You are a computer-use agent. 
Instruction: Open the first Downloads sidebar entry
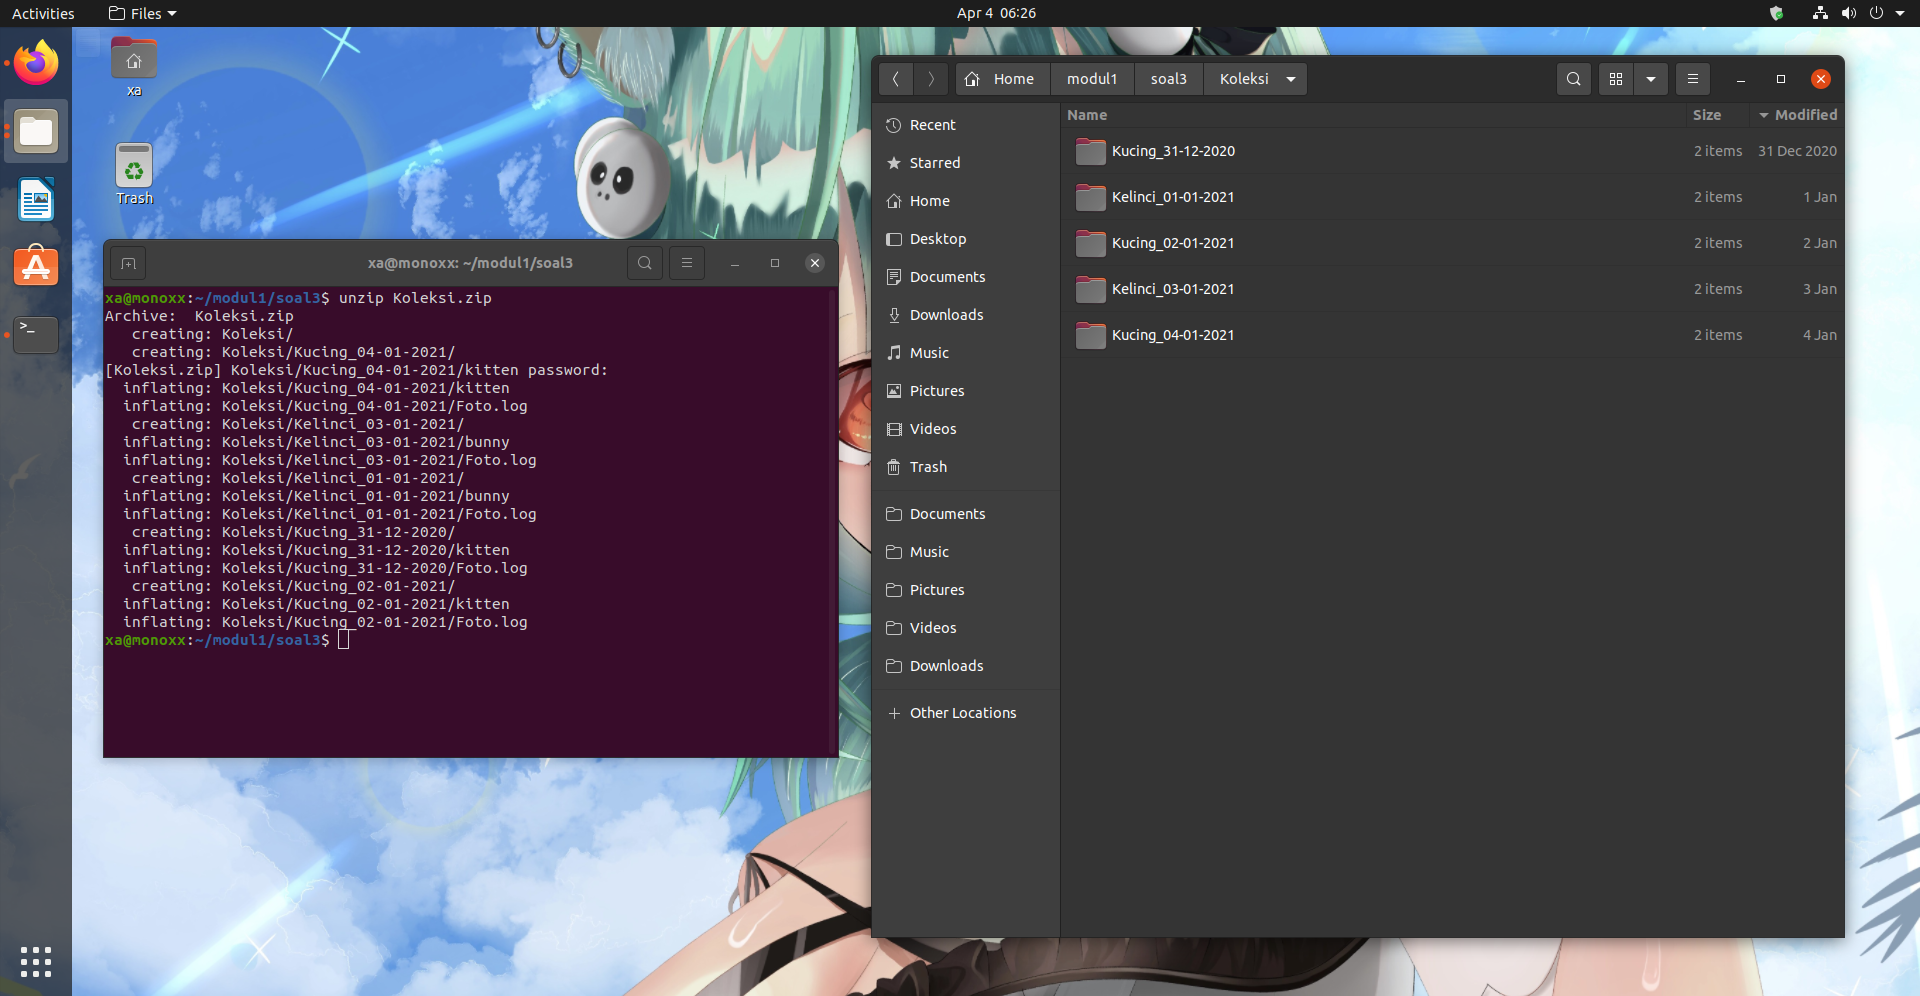point(966,315)
